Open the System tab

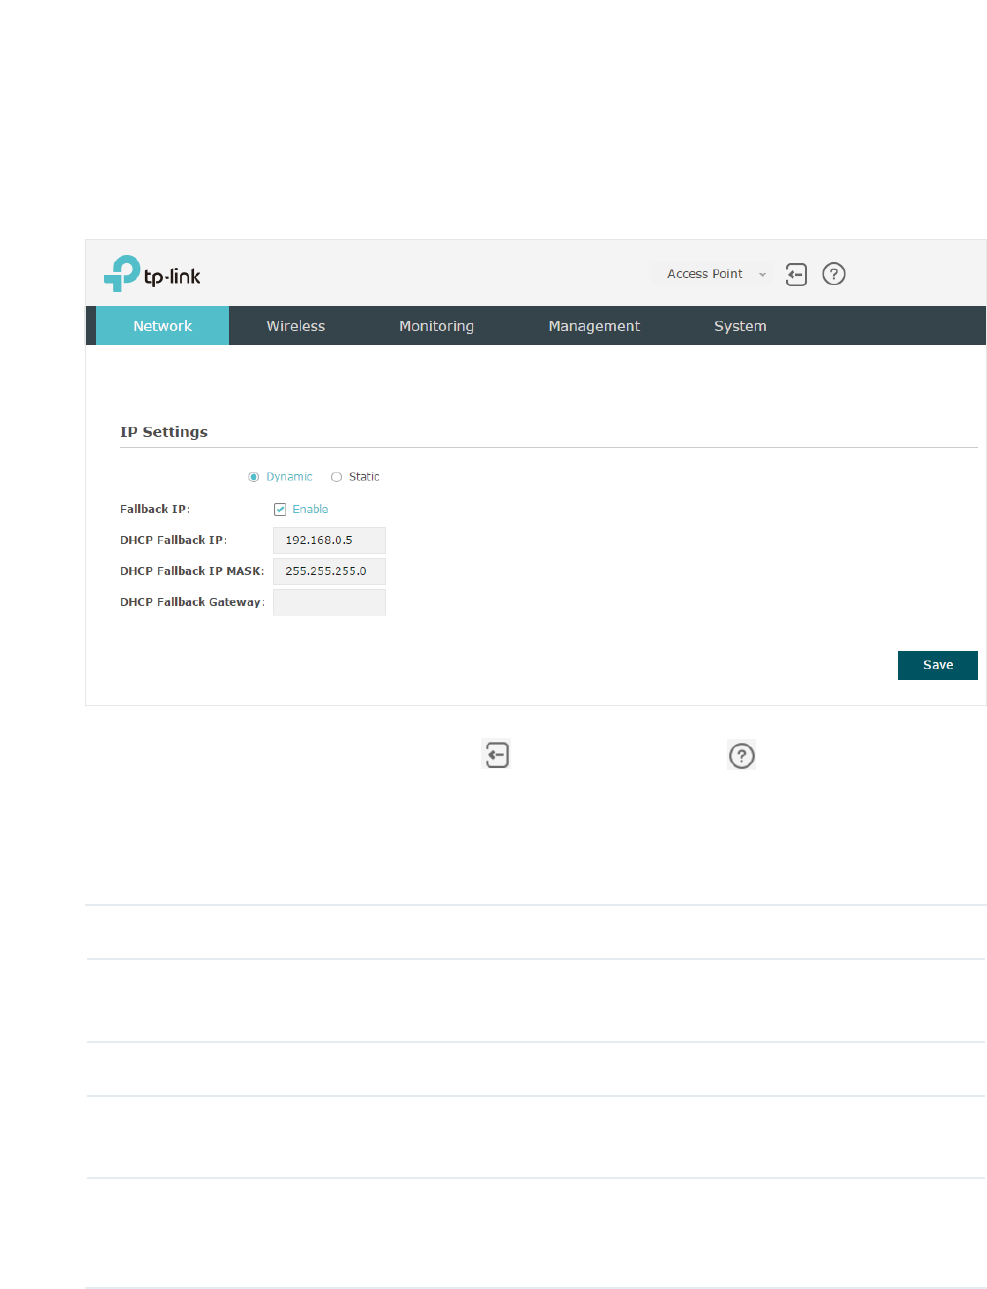740,326
